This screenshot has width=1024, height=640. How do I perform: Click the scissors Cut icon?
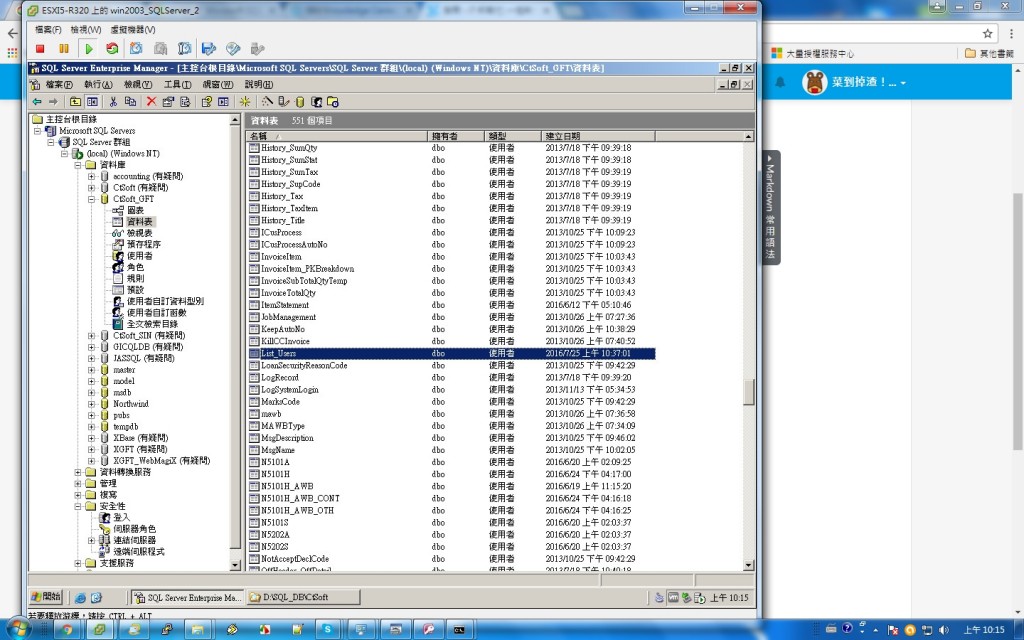113,102
